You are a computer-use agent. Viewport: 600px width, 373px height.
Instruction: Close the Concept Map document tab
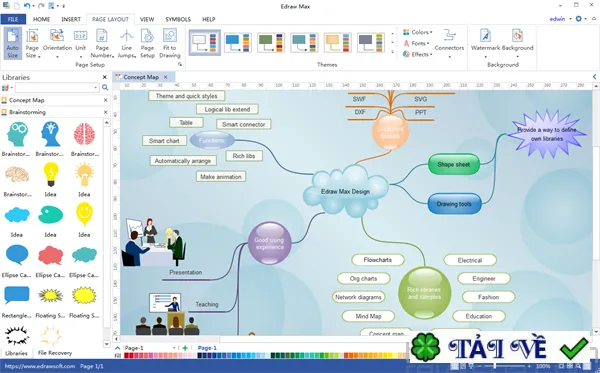click(166, 77)
